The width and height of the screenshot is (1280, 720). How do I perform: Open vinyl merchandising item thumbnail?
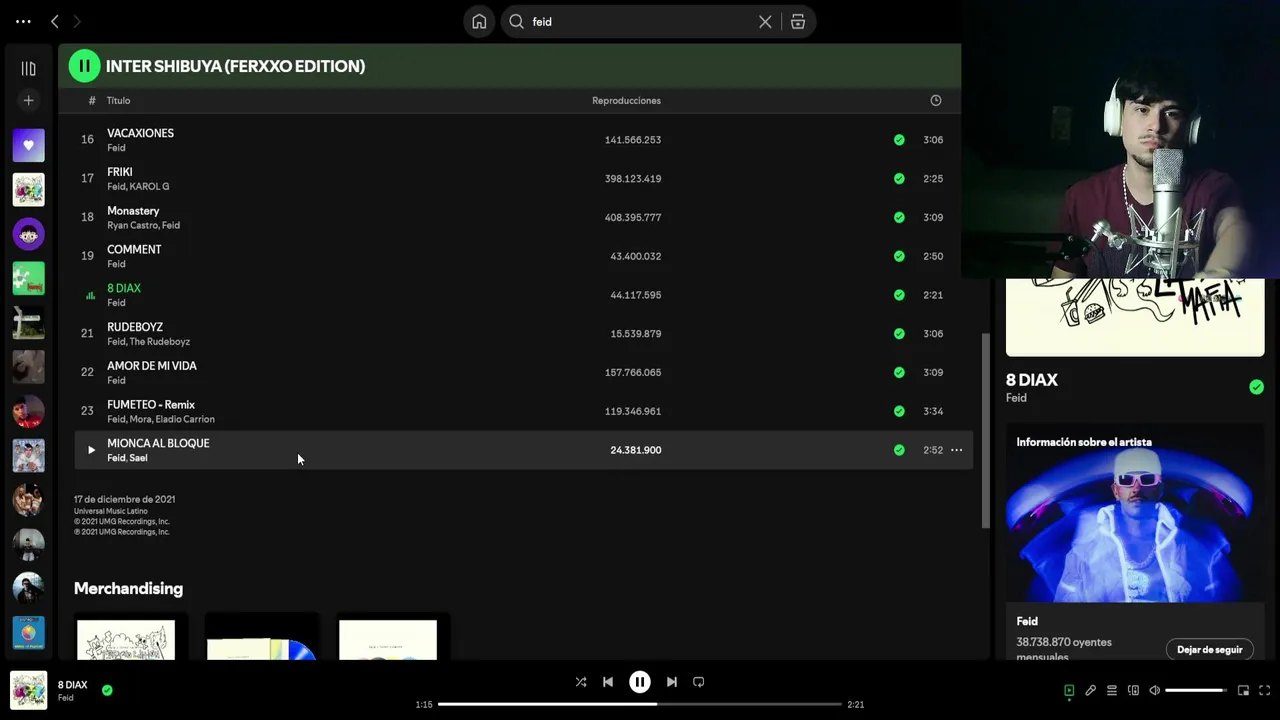[262, 638]
